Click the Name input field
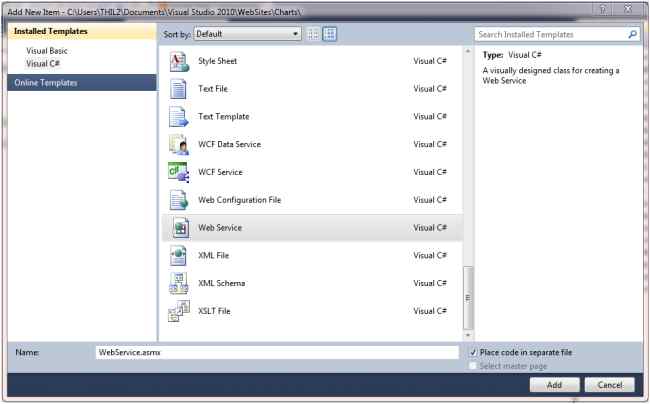650x404 pixels. point(277,353)
